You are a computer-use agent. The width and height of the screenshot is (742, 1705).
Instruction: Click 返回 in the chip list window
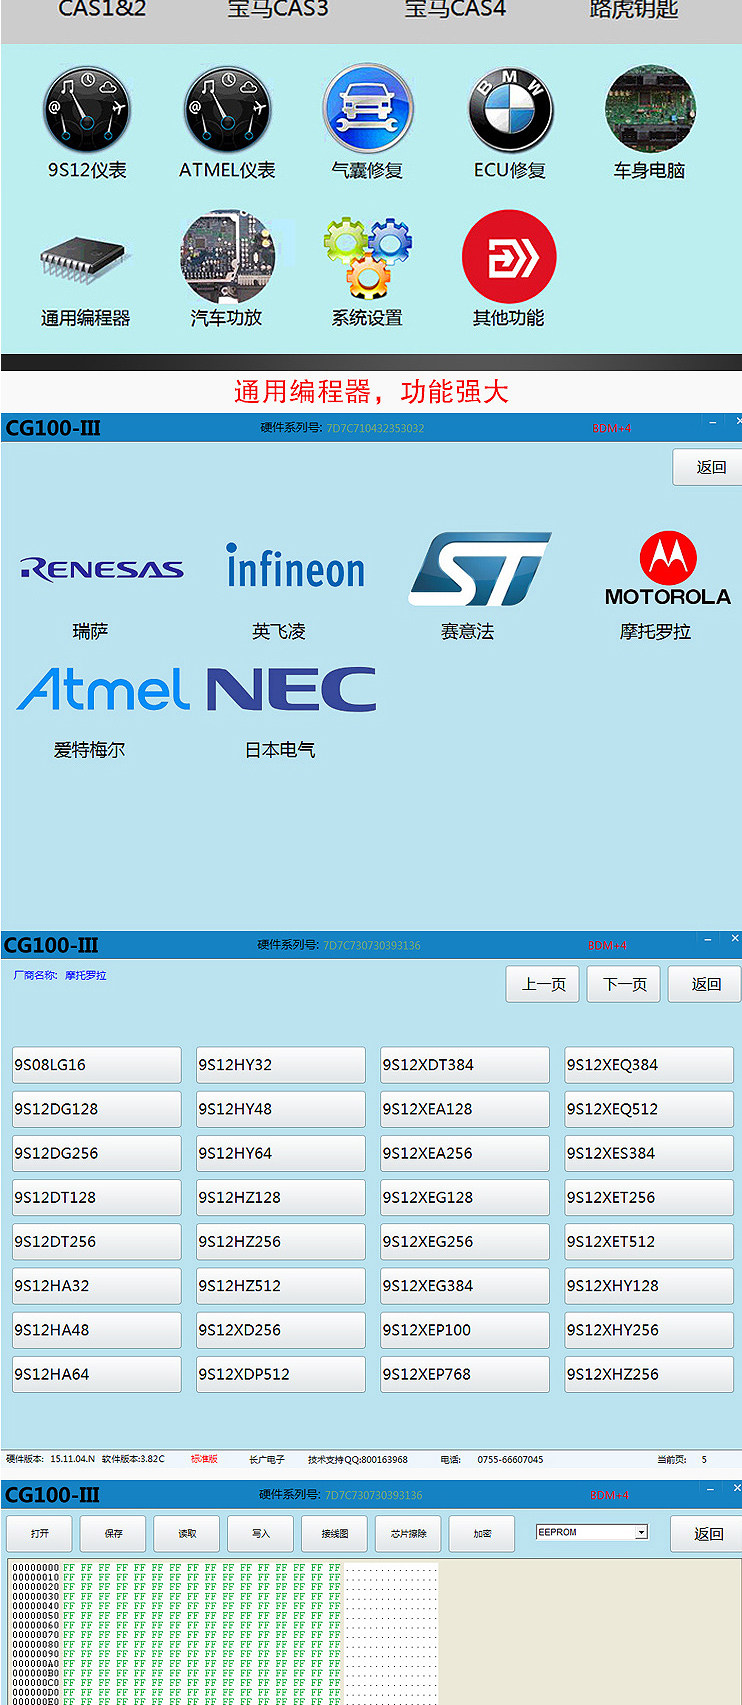tap(705, 984)
